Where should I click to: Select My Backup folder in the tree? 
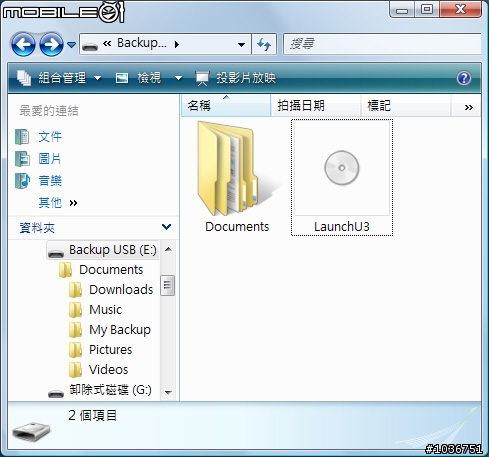pos(120,330)
